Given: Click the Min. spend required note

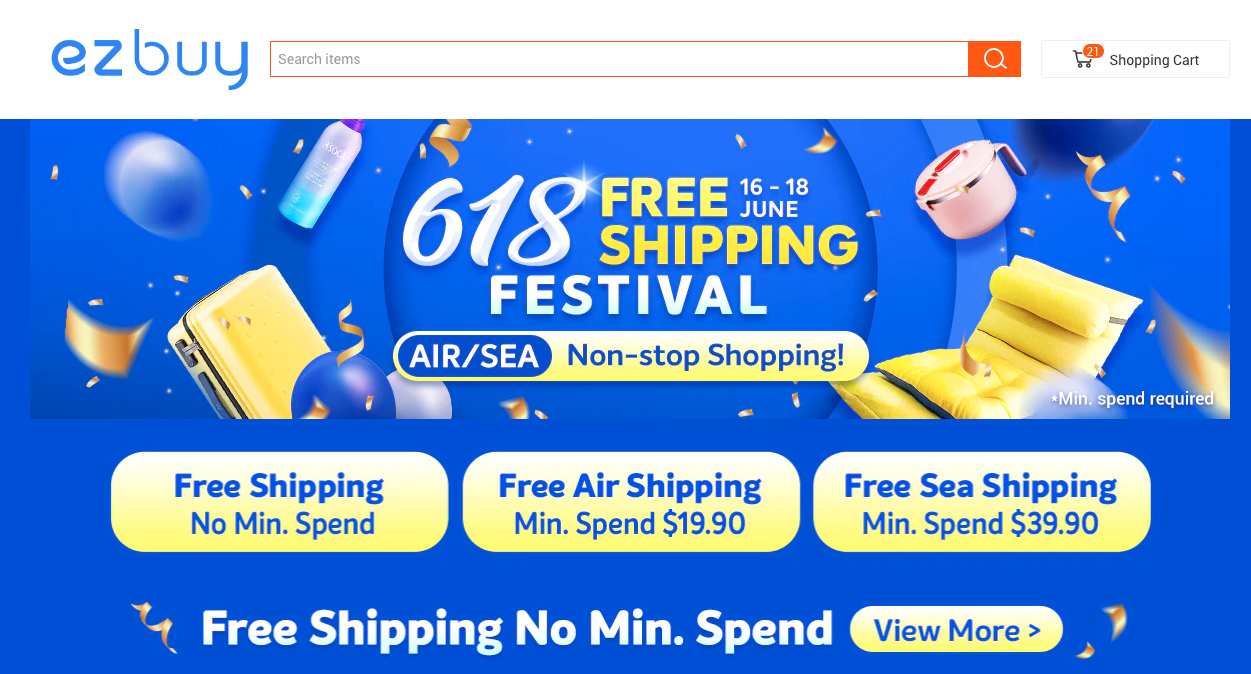Looking at the screenshot, I should (x=1132, y=399).
